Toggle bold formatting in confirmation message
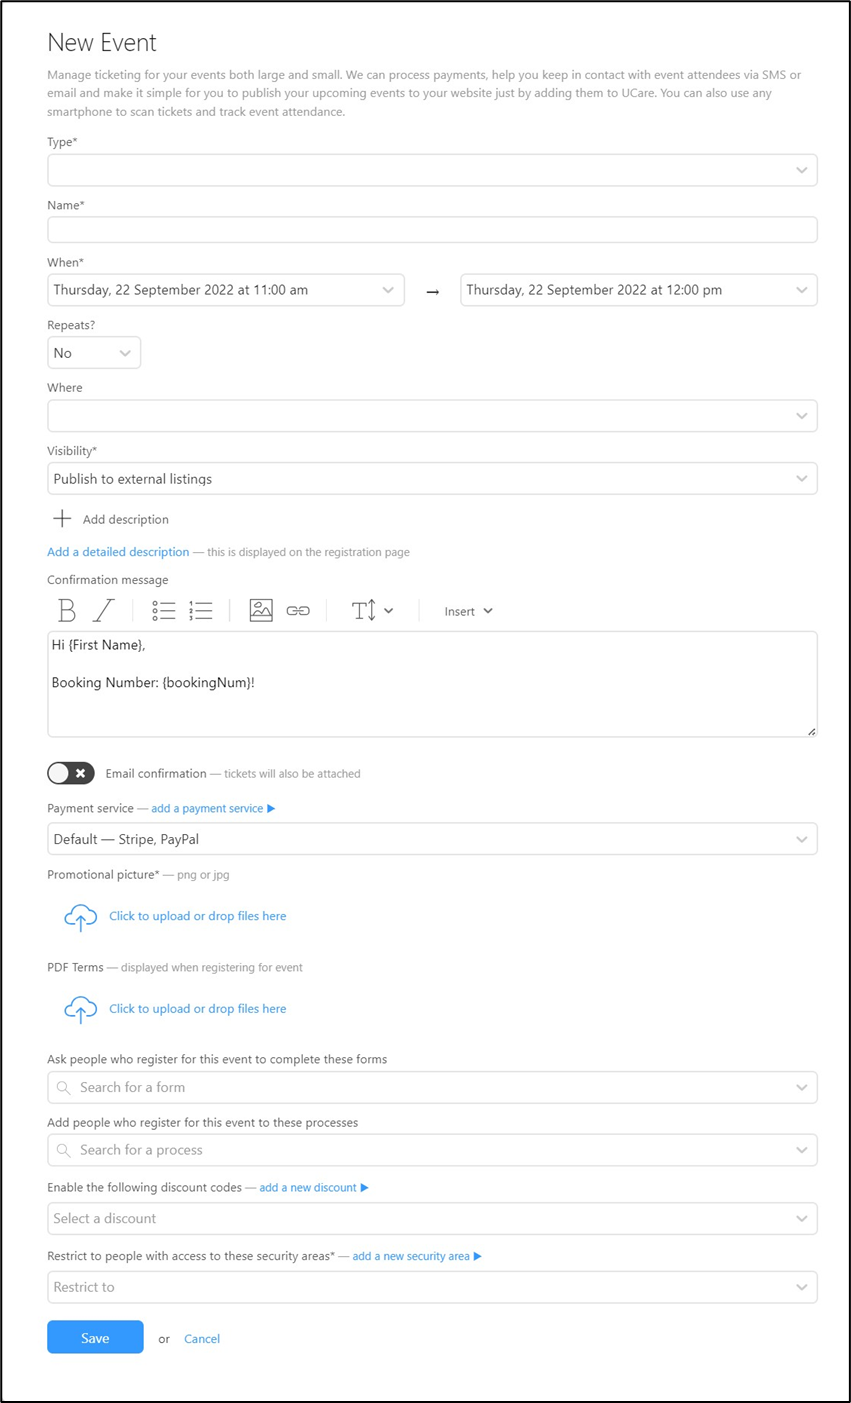Screen dimensions: 851x1403 tap(67, 610)
